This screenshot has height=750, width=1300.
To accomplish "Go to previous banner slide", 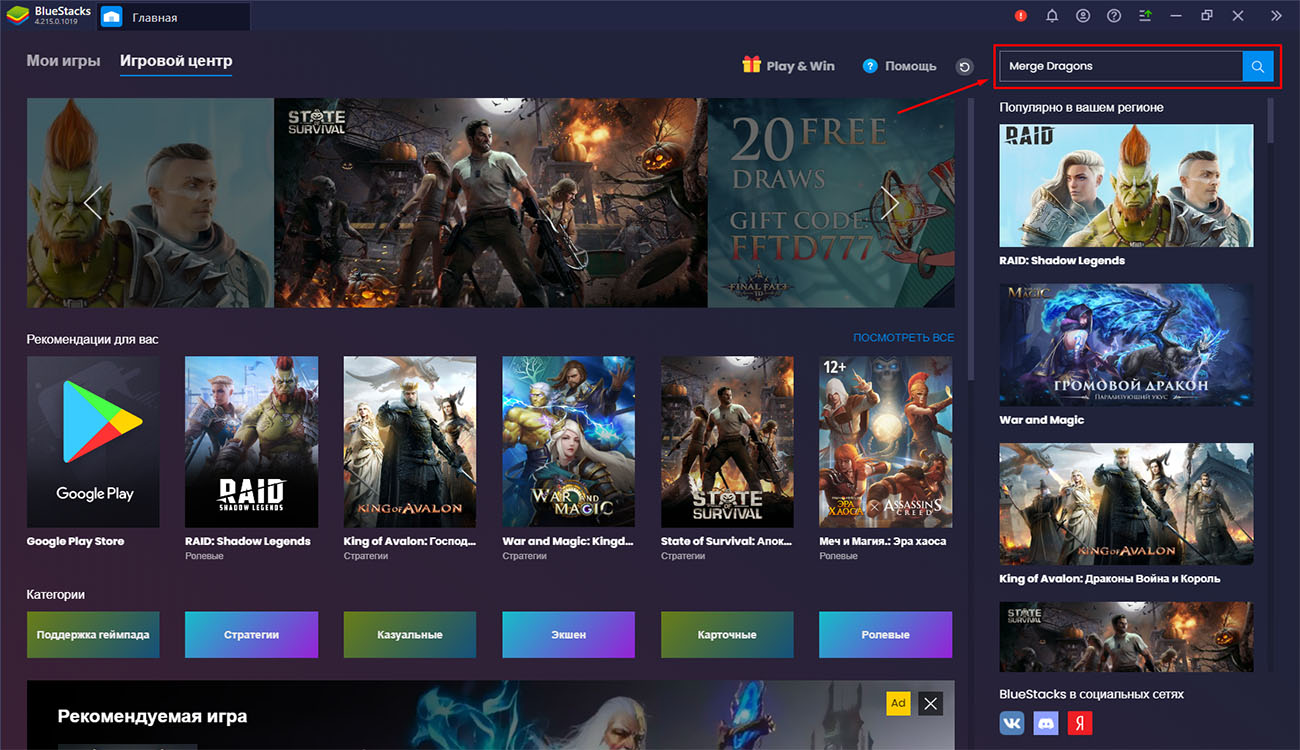I will click(93, 203).
